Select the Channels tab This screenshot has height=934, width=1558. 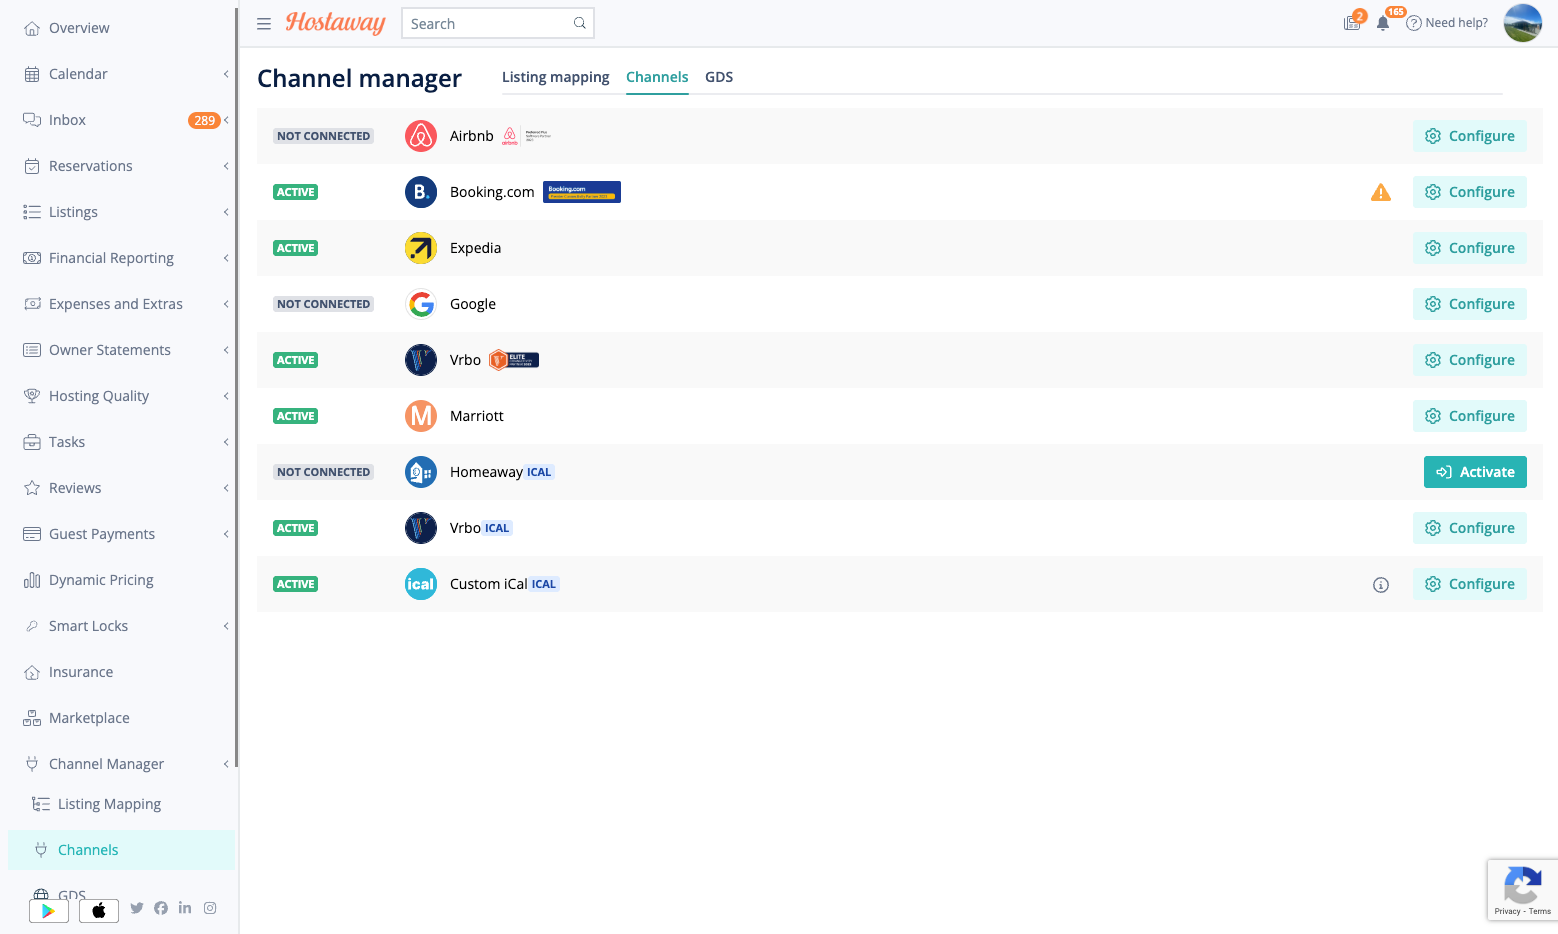[657, 77]
